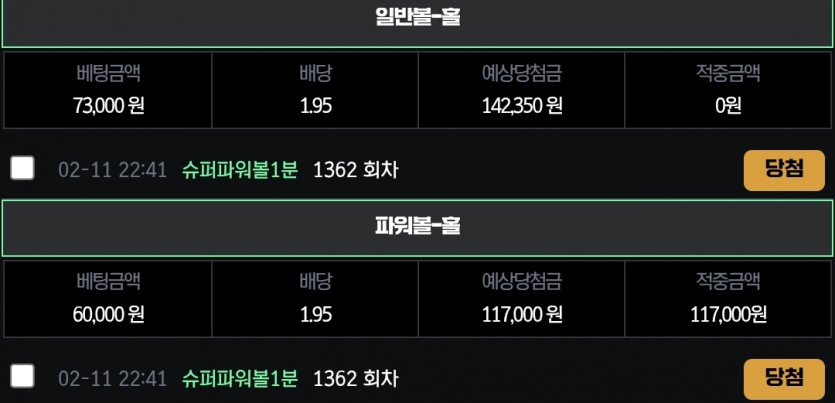The height and width of the screenshot is (403, 835).
Task: Click the 02-11 22:41 timestamp above 파워볼-홀
Action: [112, 170]
